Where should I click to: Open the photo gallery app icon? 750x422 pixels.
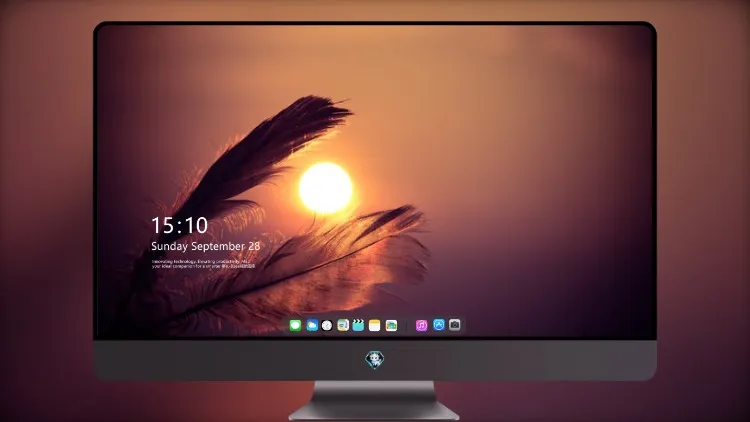[391, 325]
